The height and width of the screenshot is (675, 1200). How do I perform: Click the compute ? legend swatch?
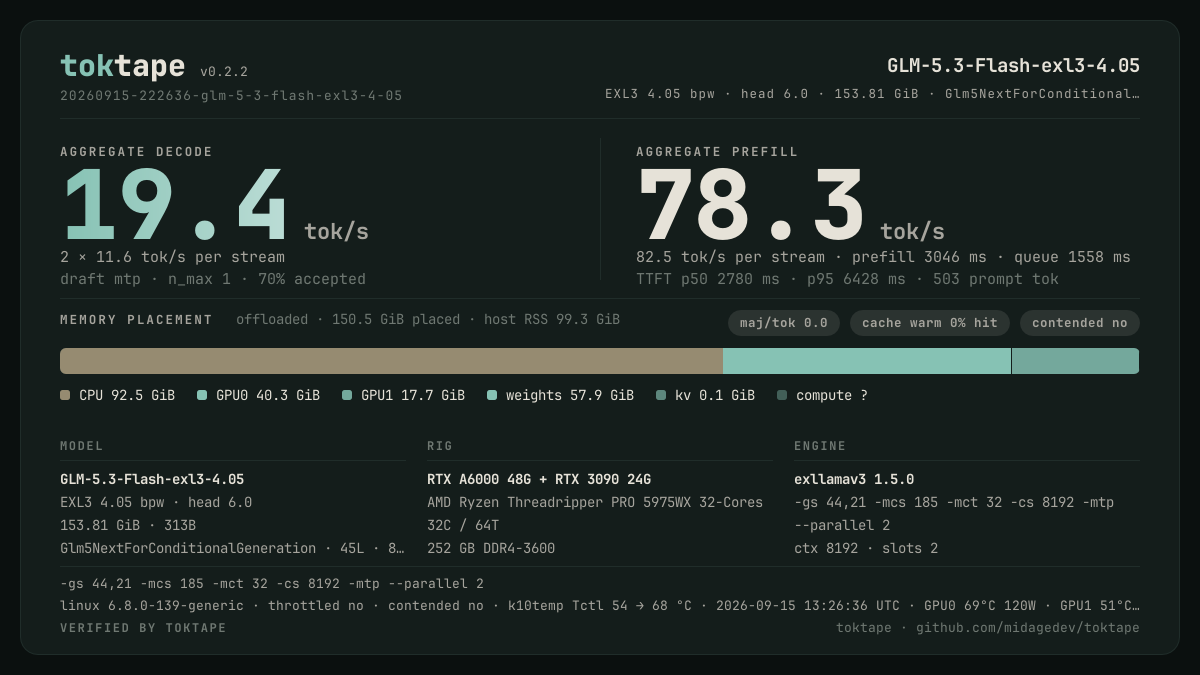(x=782, y=395)
